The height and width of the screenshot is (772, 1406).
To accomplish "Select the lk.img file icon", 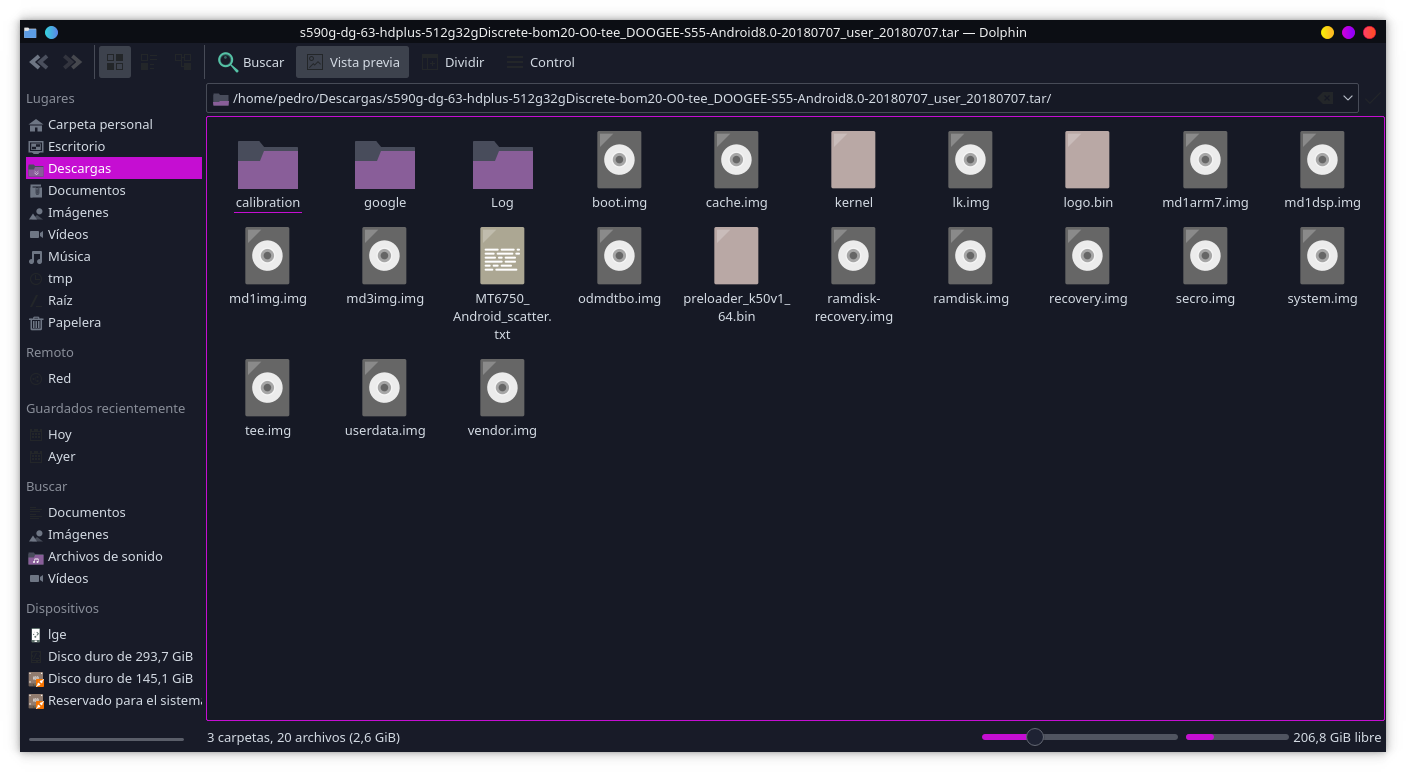I will [970, 160].
